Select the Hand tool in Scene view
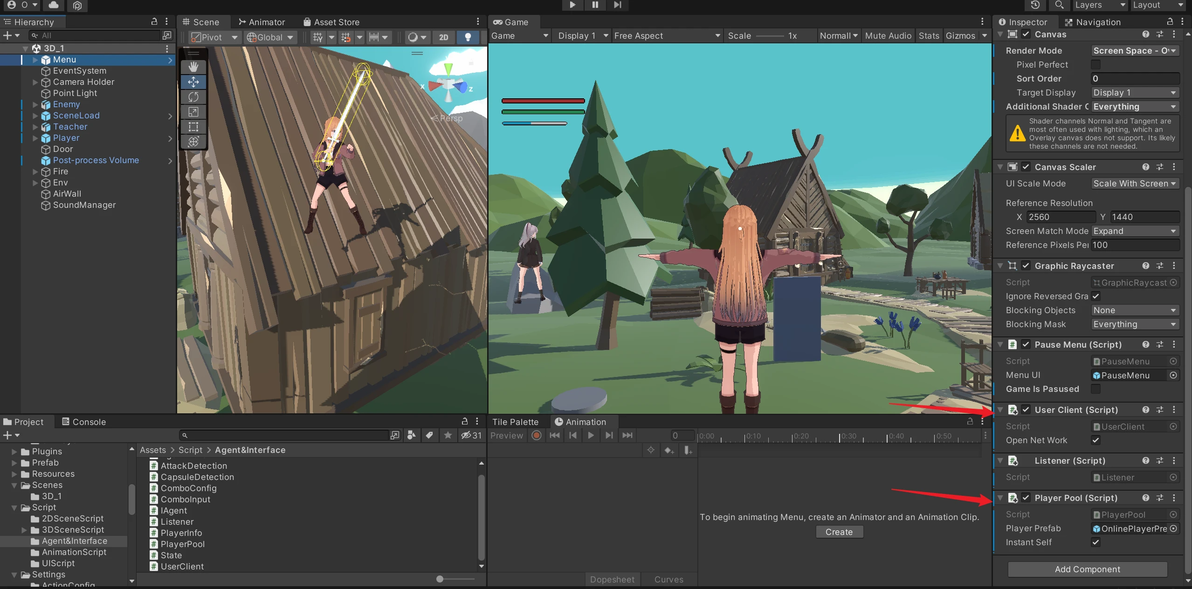The height and width of the screenshot is (589, 1192). (x=193, y=67)
